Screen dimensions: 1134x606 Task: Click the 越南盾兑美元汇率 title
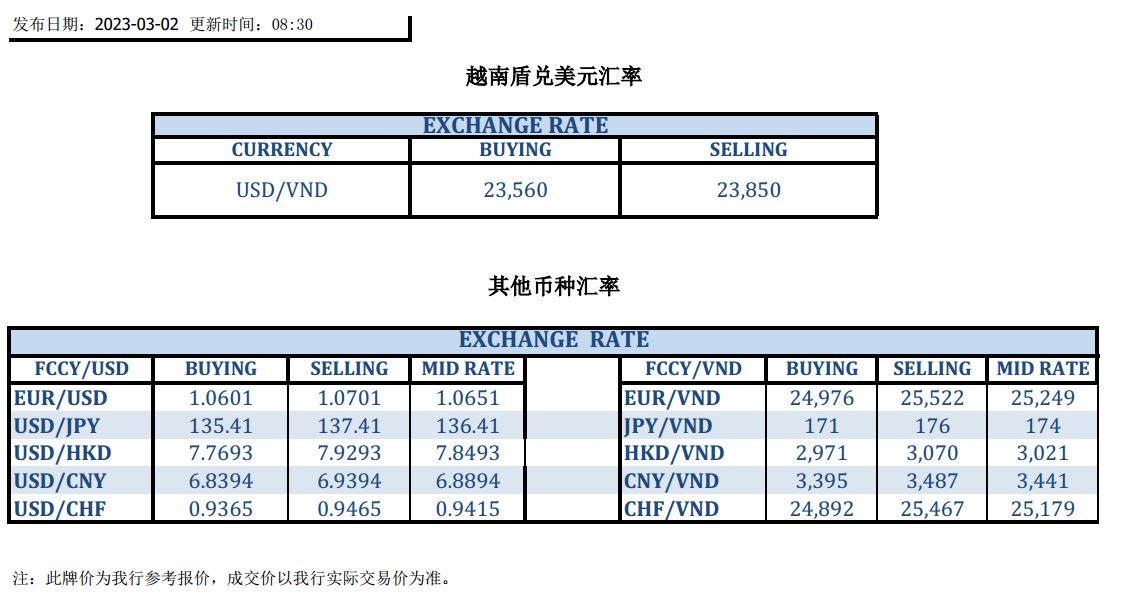(553, 76)
